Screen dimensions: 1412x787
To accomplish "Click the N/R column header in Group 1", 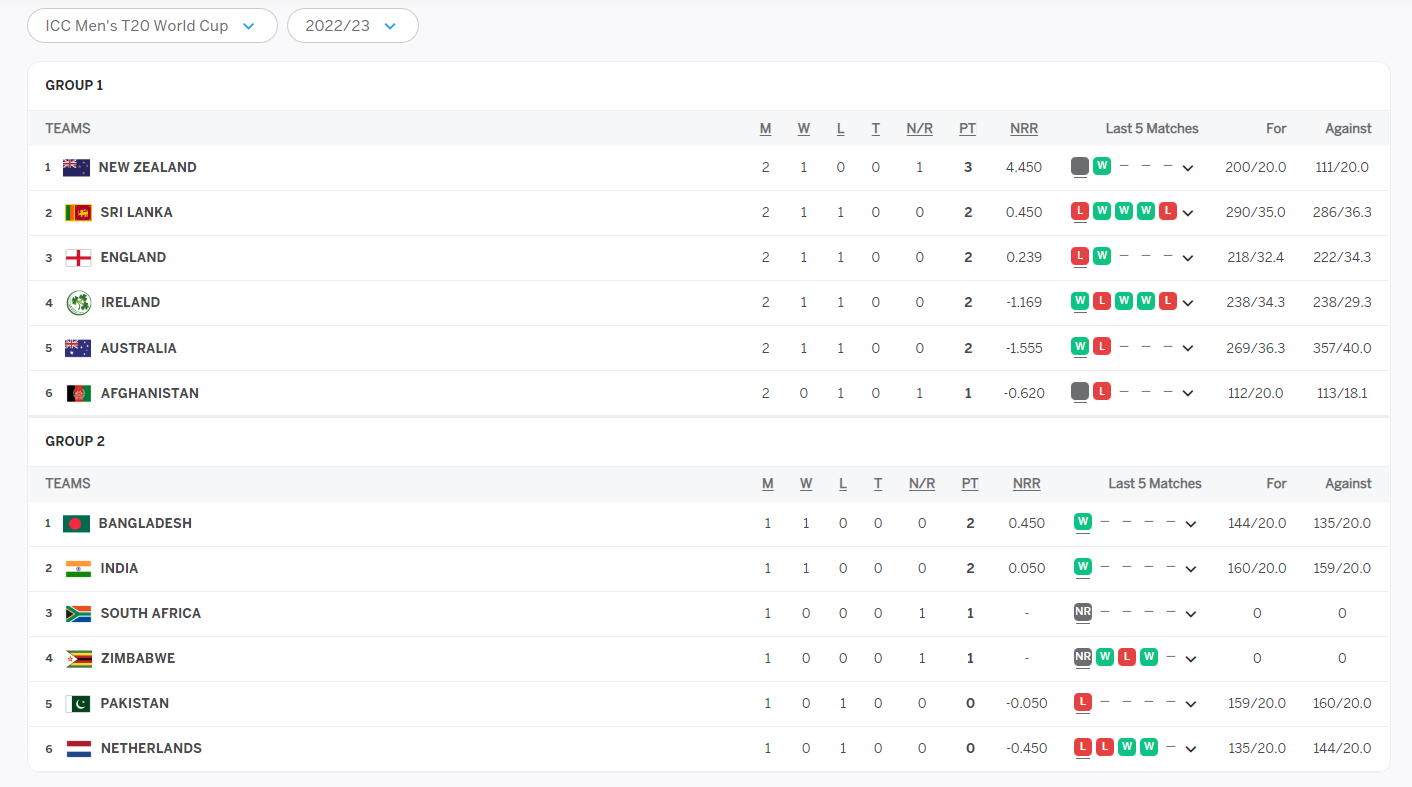I will (919, 129).
